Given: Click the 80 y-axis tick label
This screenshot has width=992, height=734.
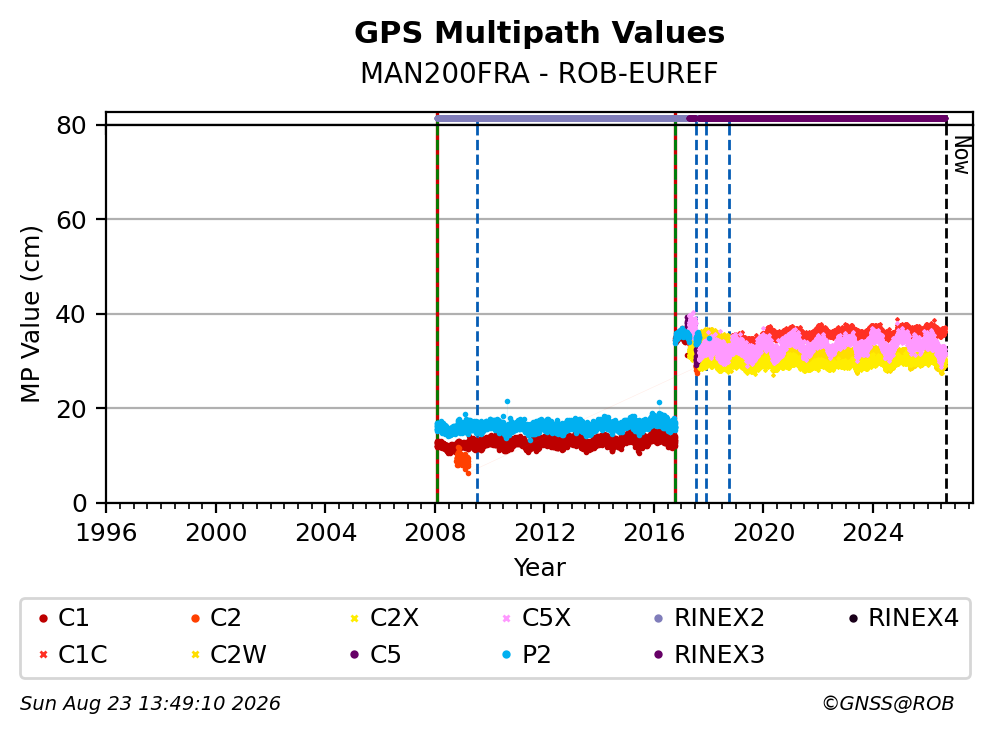Looking at the screenshot, I should click(x=71, y=125).
